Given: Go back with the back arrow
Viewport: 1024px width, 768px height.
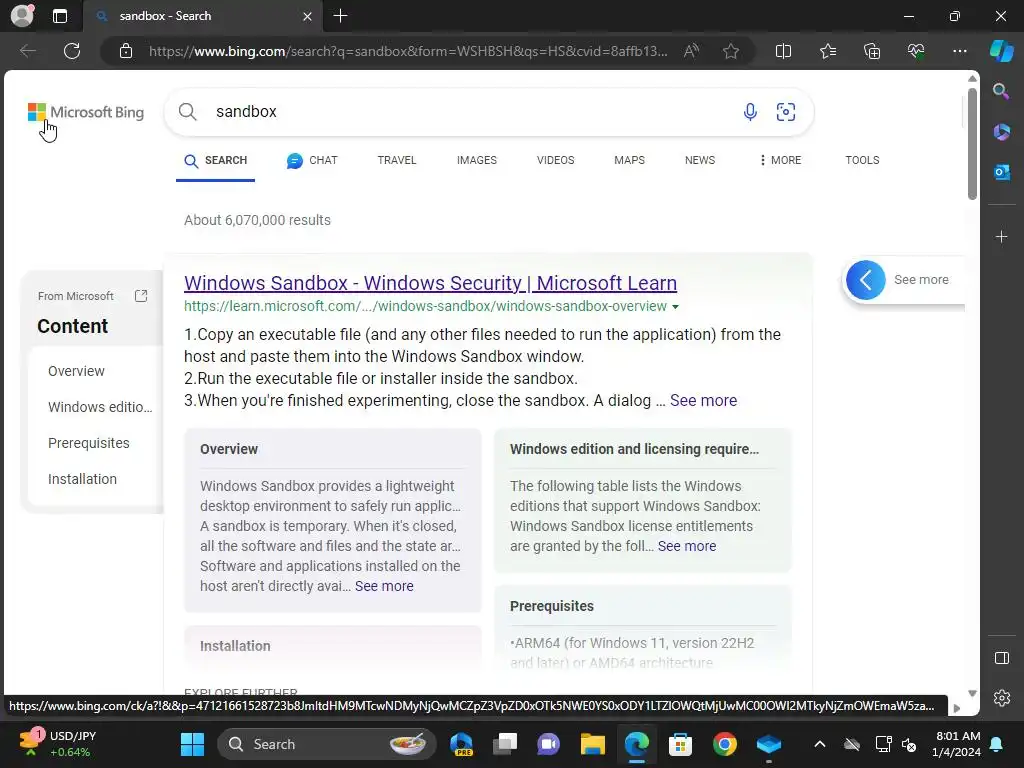Looking at the screenshot, I should point(27,51).
